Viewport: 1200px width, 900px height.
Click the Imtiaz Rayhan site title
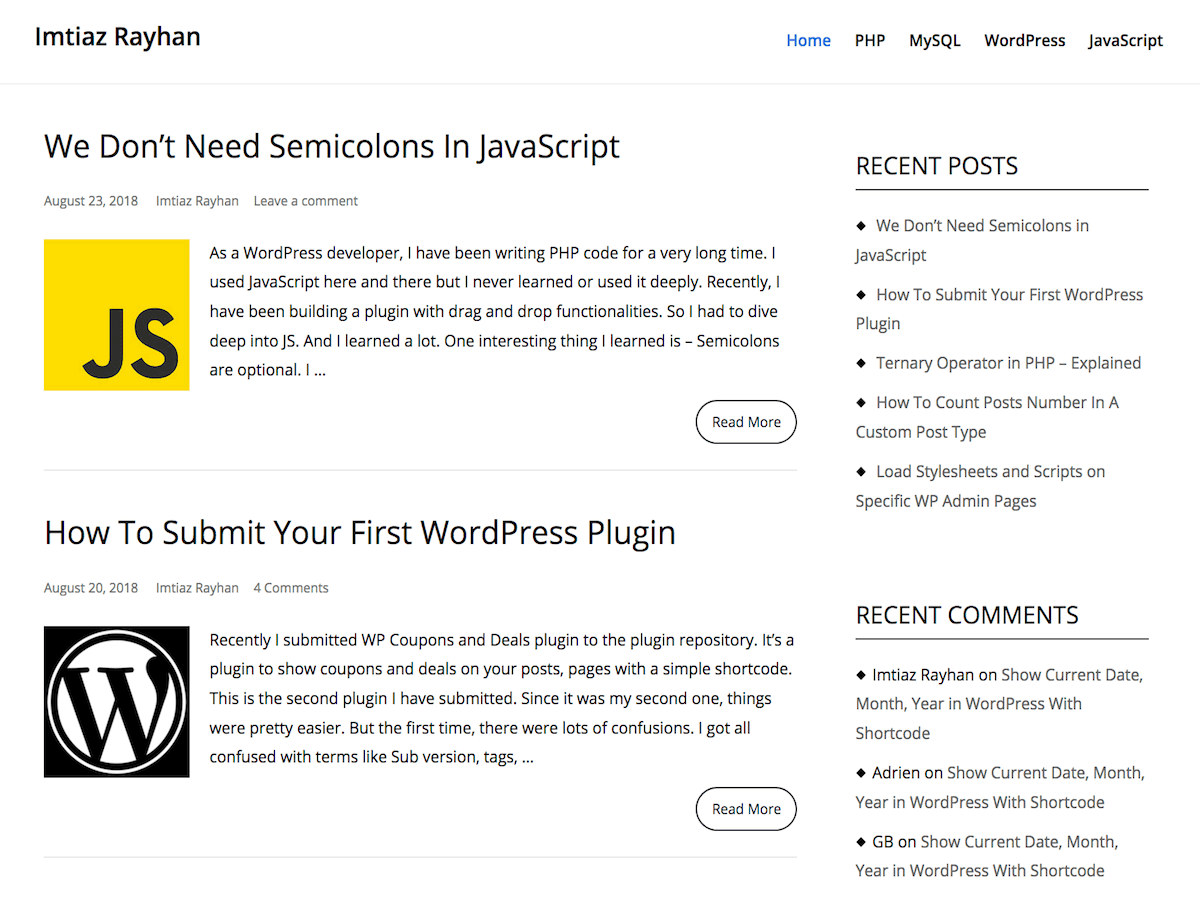118,37
